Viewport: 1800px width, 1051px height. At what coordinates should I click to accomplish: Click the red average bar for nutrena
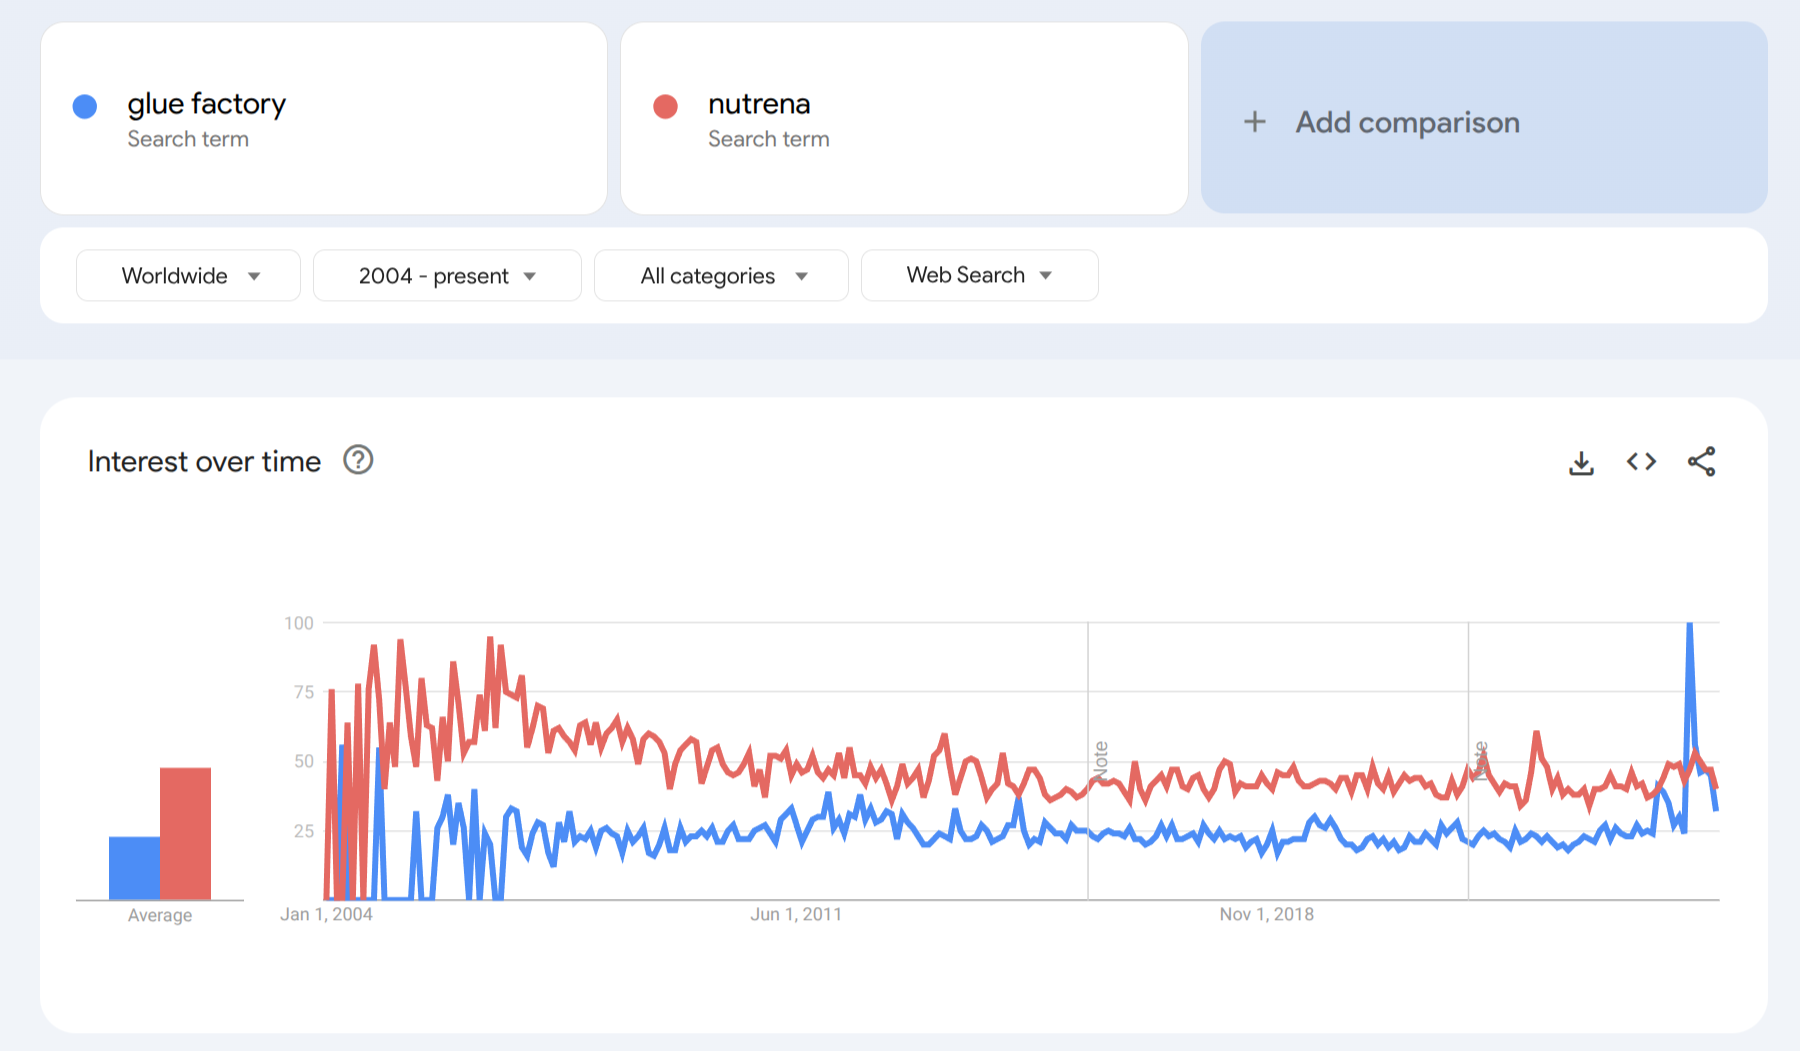coord(185,833)
